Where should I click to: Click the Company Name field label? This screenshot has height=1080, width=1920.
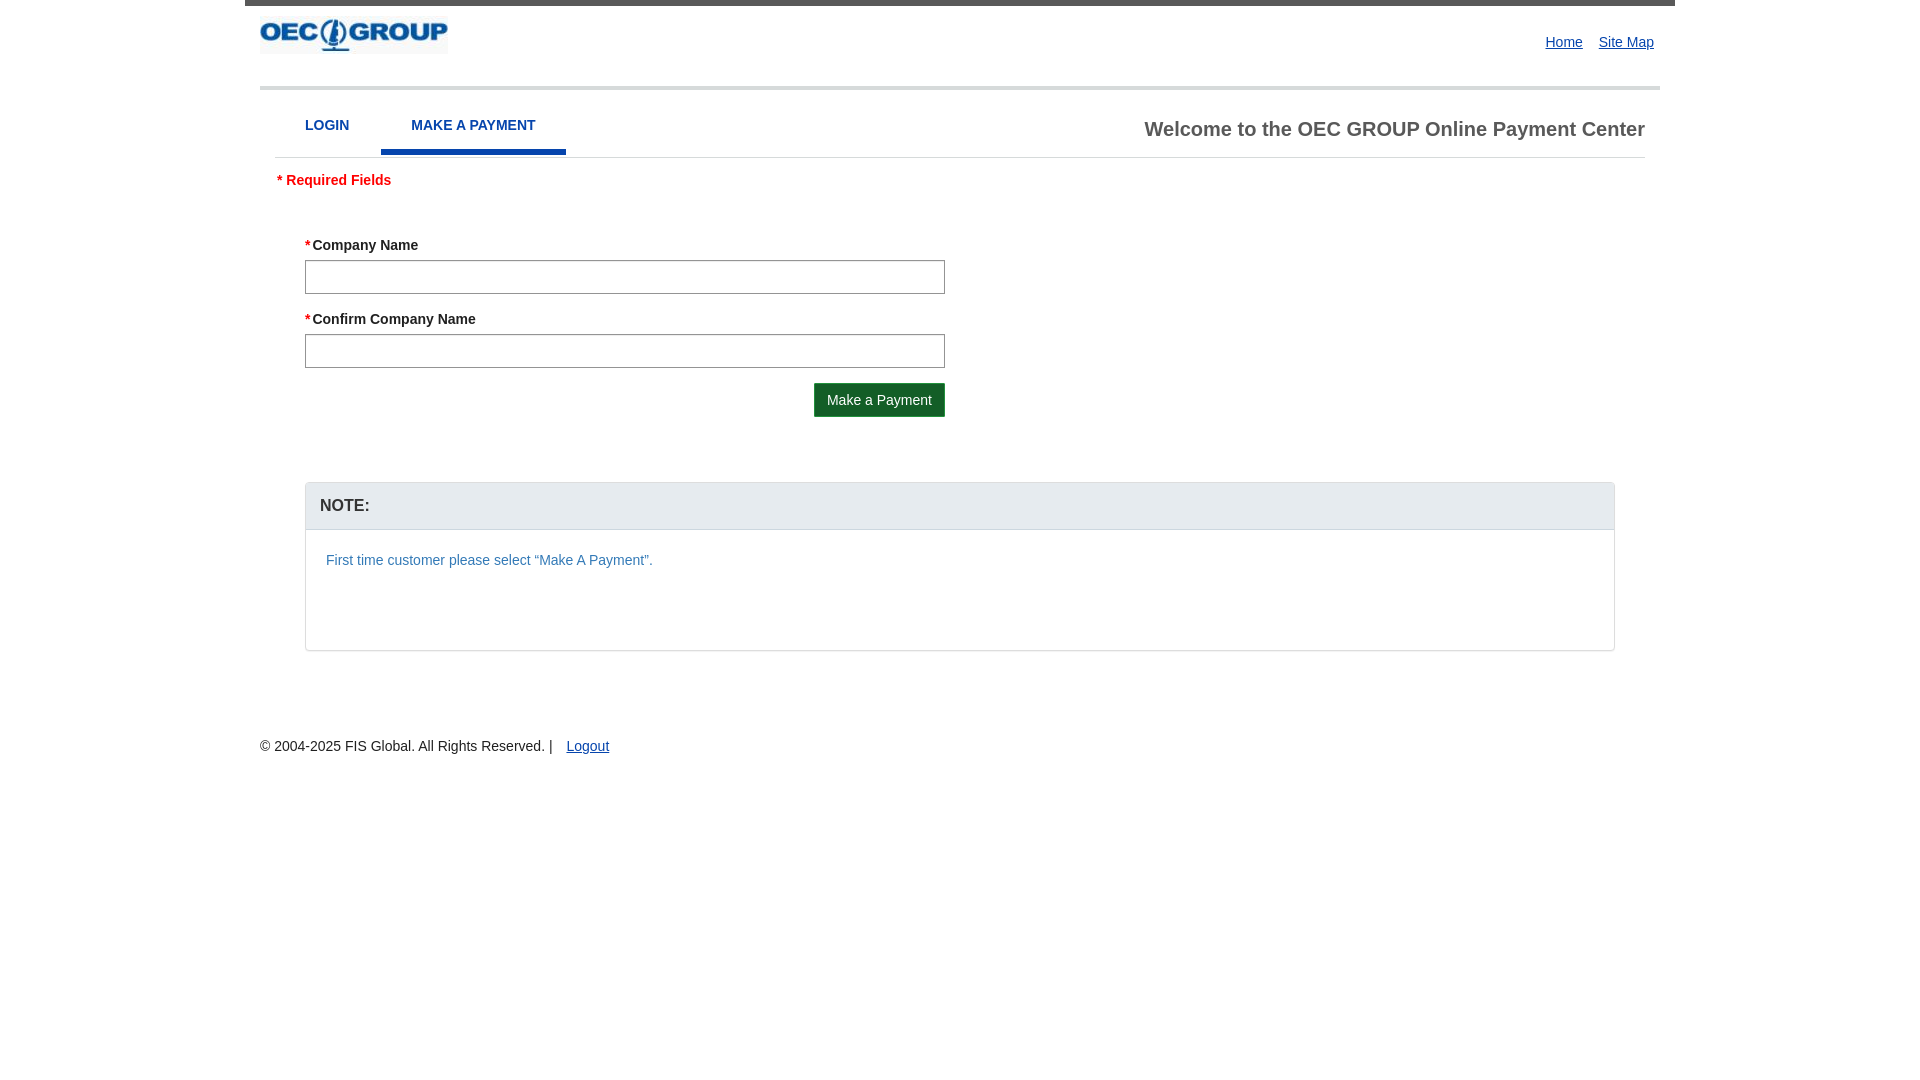(365, 245)
